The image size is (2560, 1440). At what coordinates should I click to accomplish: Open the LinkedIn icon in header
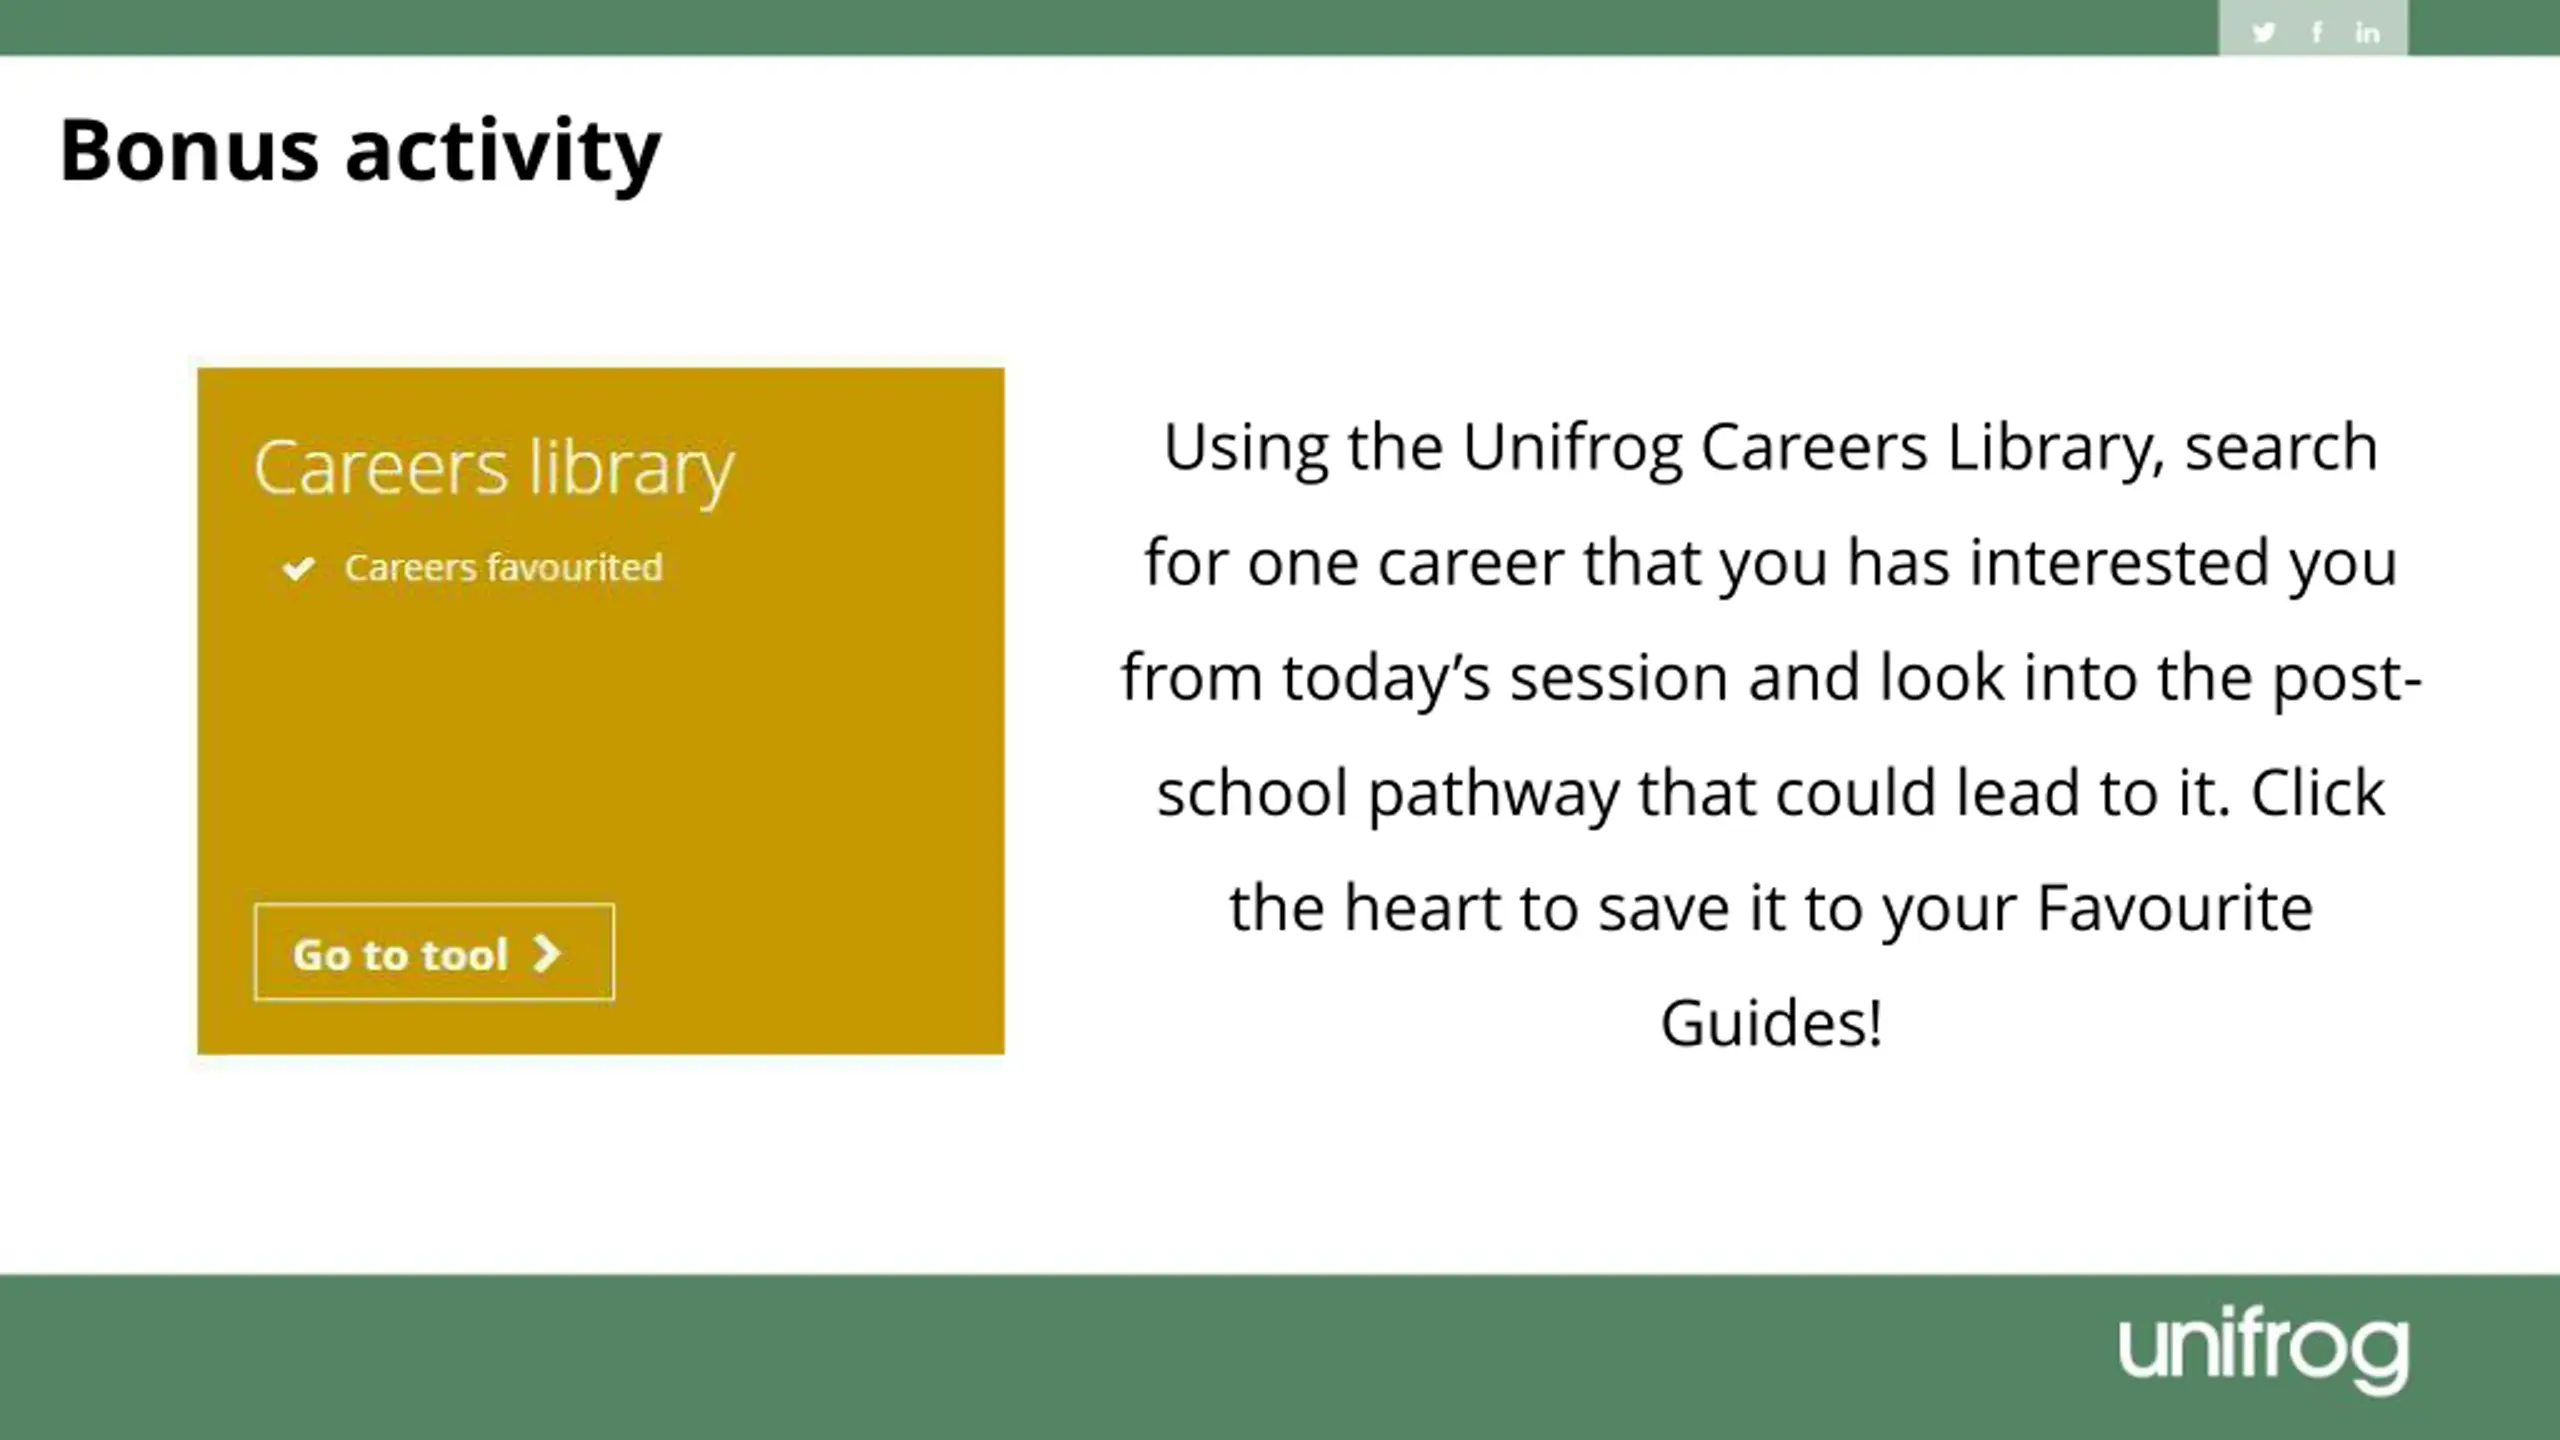[x=2367, y=32]
